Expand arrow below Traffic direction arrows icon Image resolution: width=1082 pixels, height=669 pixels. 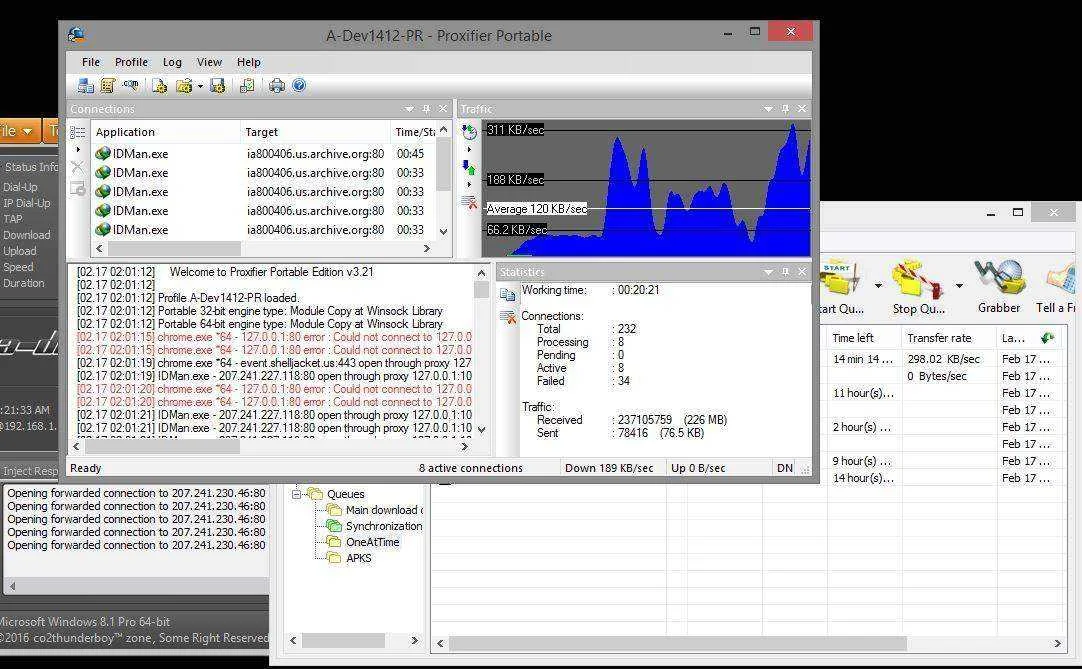[469, 184]
